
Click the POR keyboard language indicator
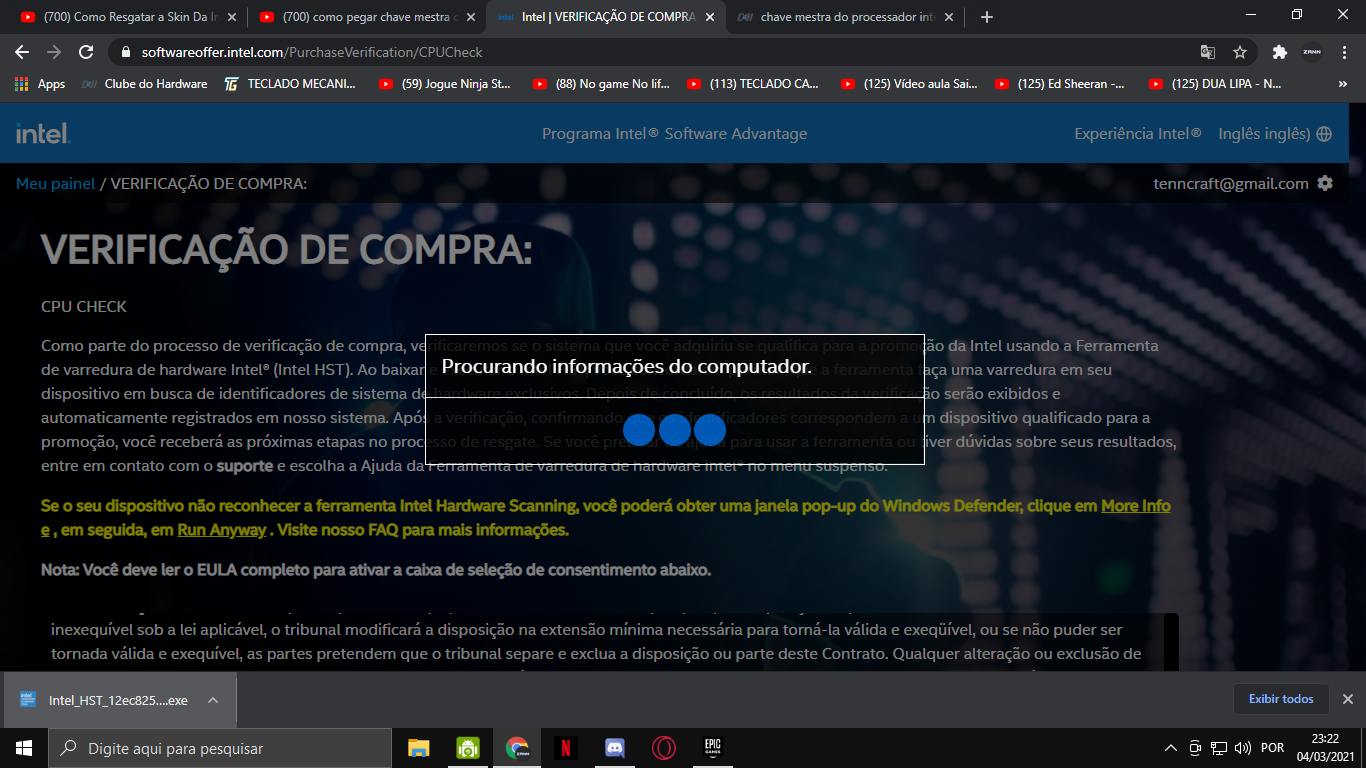tap(1272, 748)
